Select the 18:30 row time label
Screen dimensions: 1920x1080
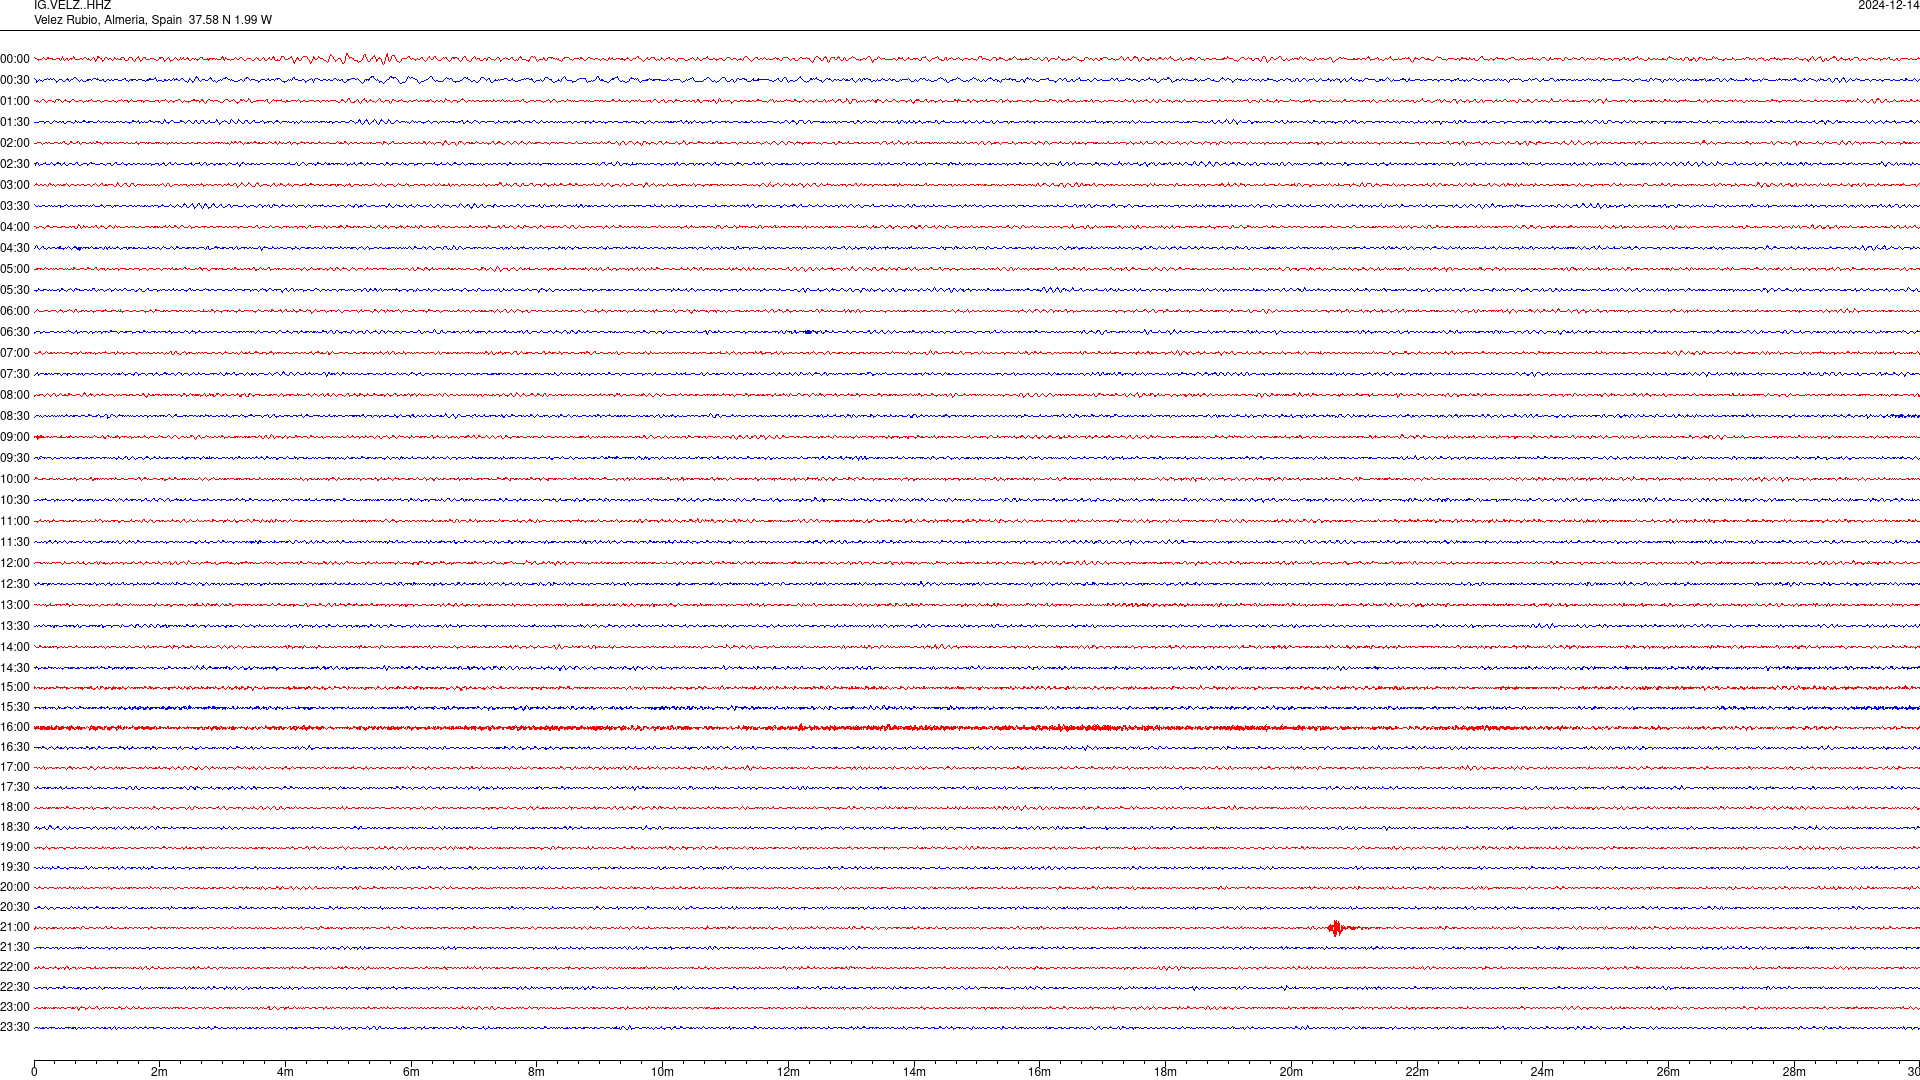tap(15, 827)
